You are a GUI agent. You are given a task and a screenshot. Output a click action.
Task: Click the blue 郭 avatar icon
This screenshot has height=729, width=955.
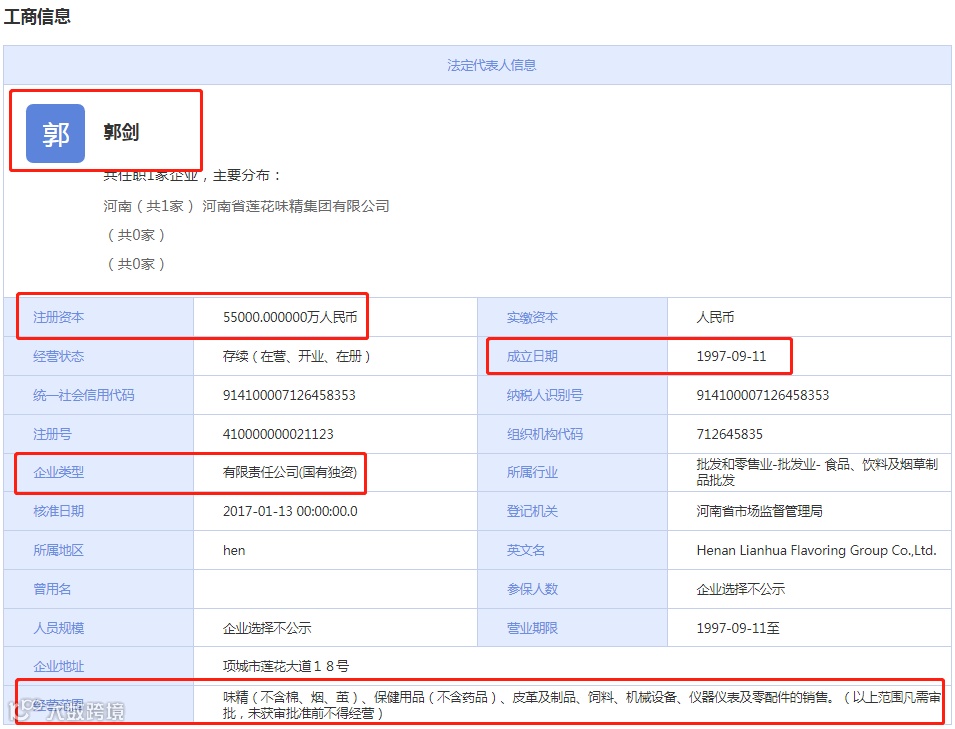pyautogui.click(x=55, y=133)
